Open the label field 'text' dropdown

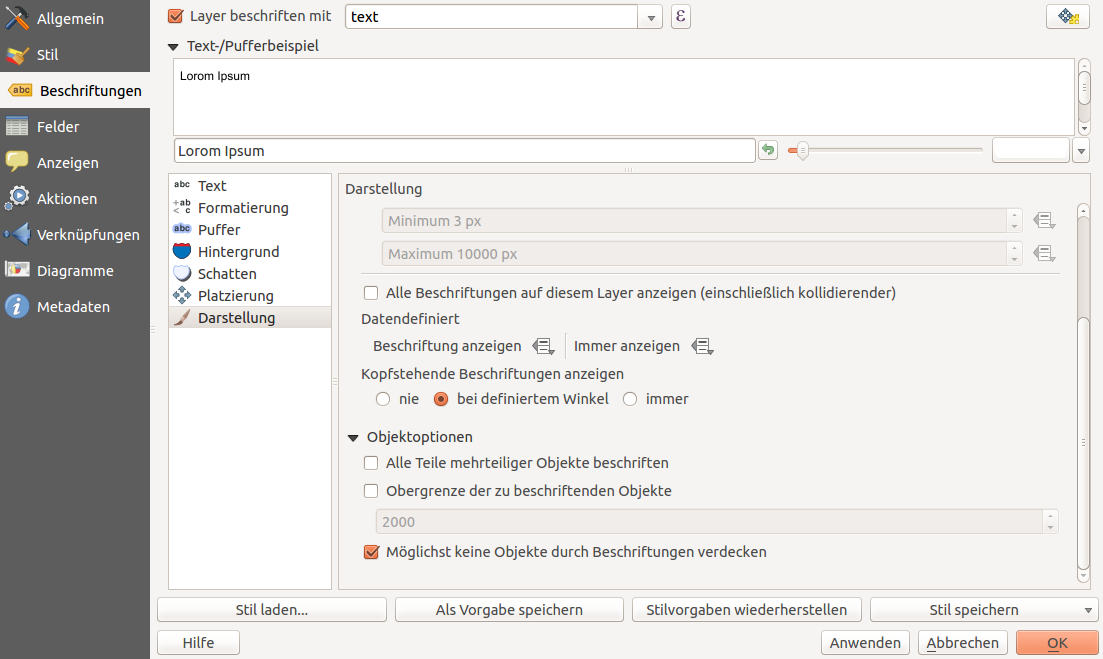click(651, 17)
